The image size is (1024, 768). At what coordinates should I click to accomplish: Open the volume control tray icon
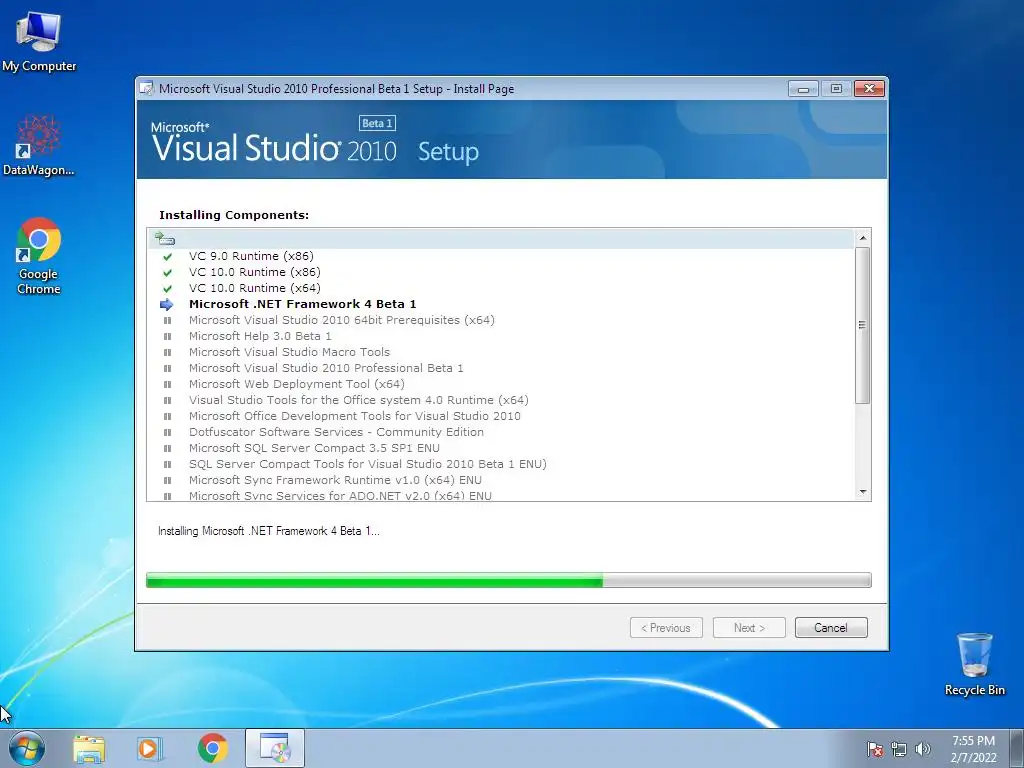922,749
